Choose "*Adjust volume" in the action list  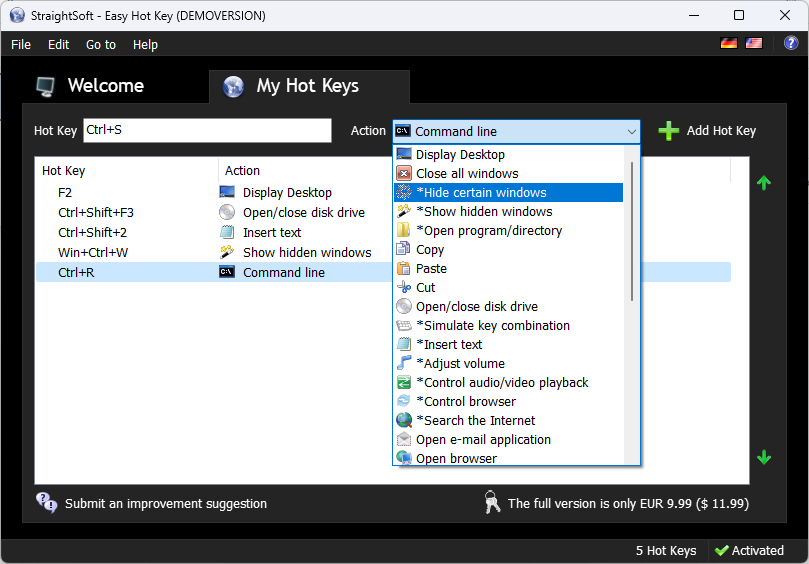(460, 363)
